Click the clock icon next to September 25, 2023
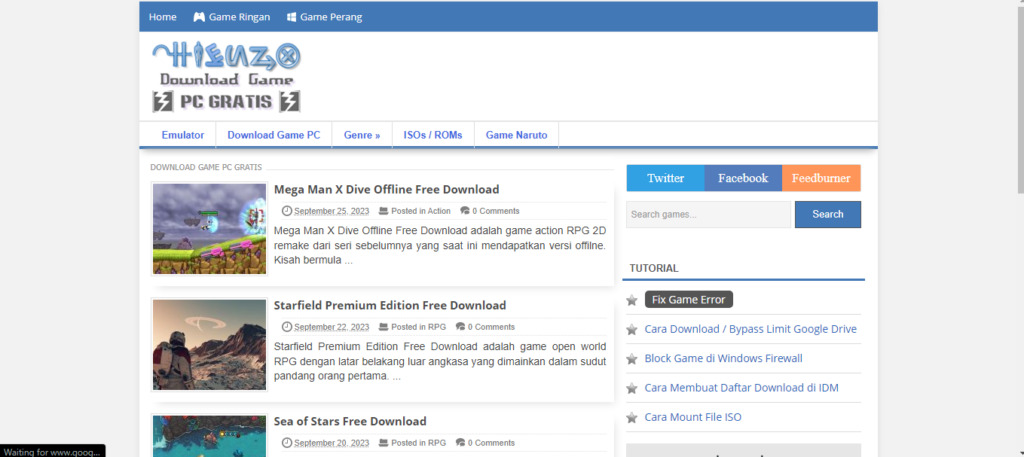The height and width of the screenshot is (457, 1024). [x=287, y=211]
